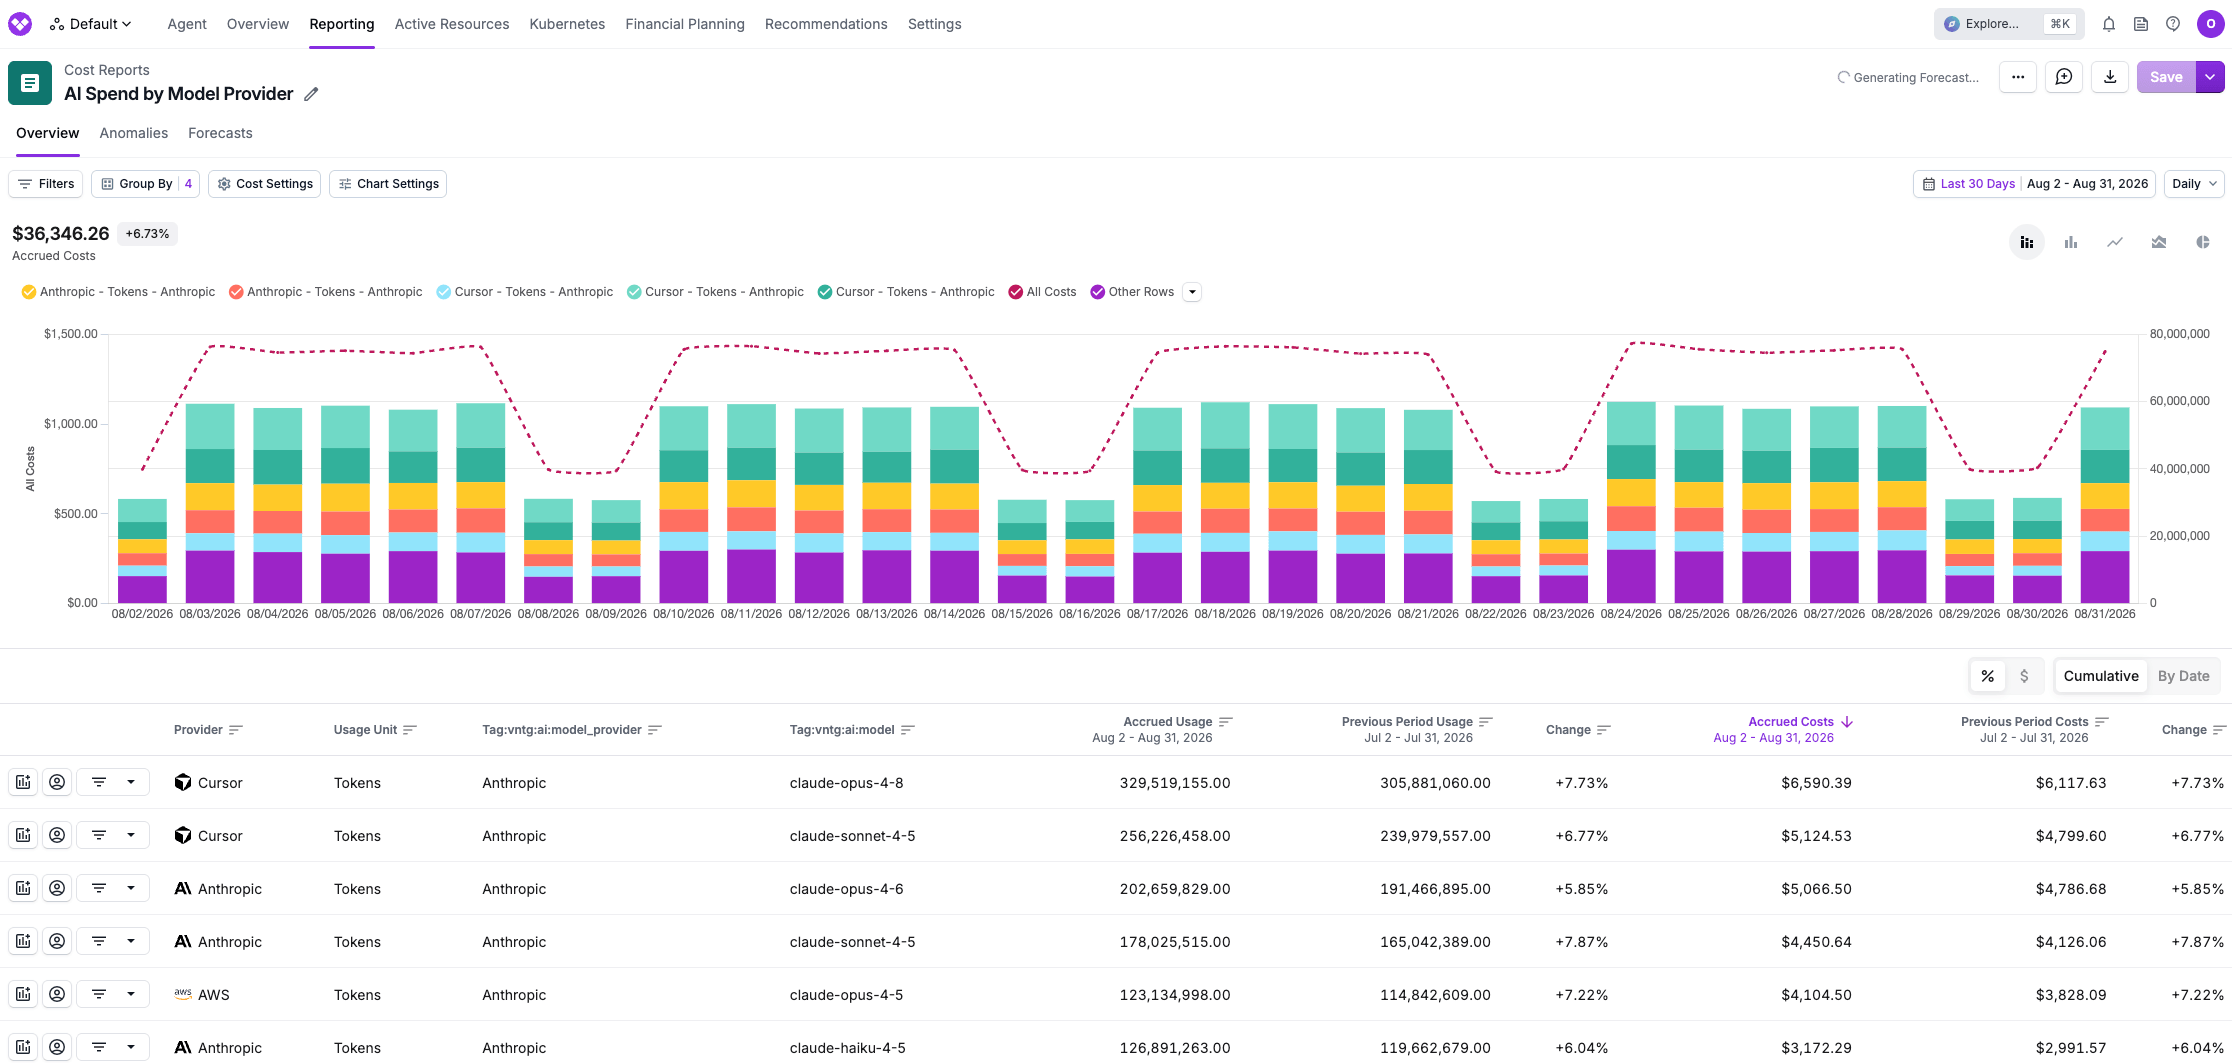Screen dimensions: 2232x1063
Task: Click the Vantage logo icon
Action: [20, 24]
